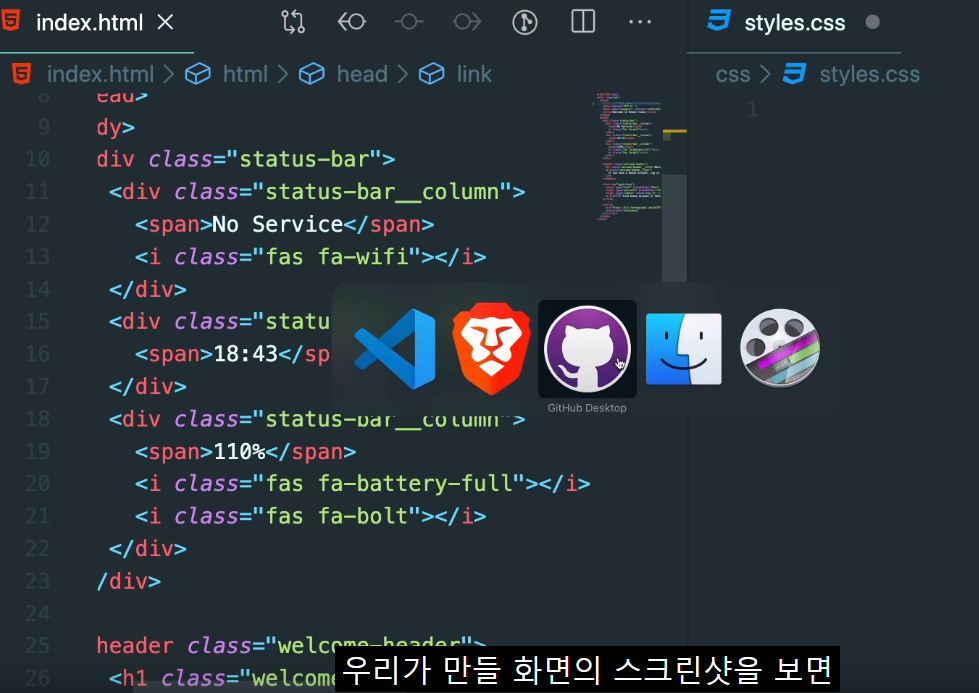Click the "fas fa-wifi" class value
Viewport: 979px width, 693px height.
coord(338,257)
